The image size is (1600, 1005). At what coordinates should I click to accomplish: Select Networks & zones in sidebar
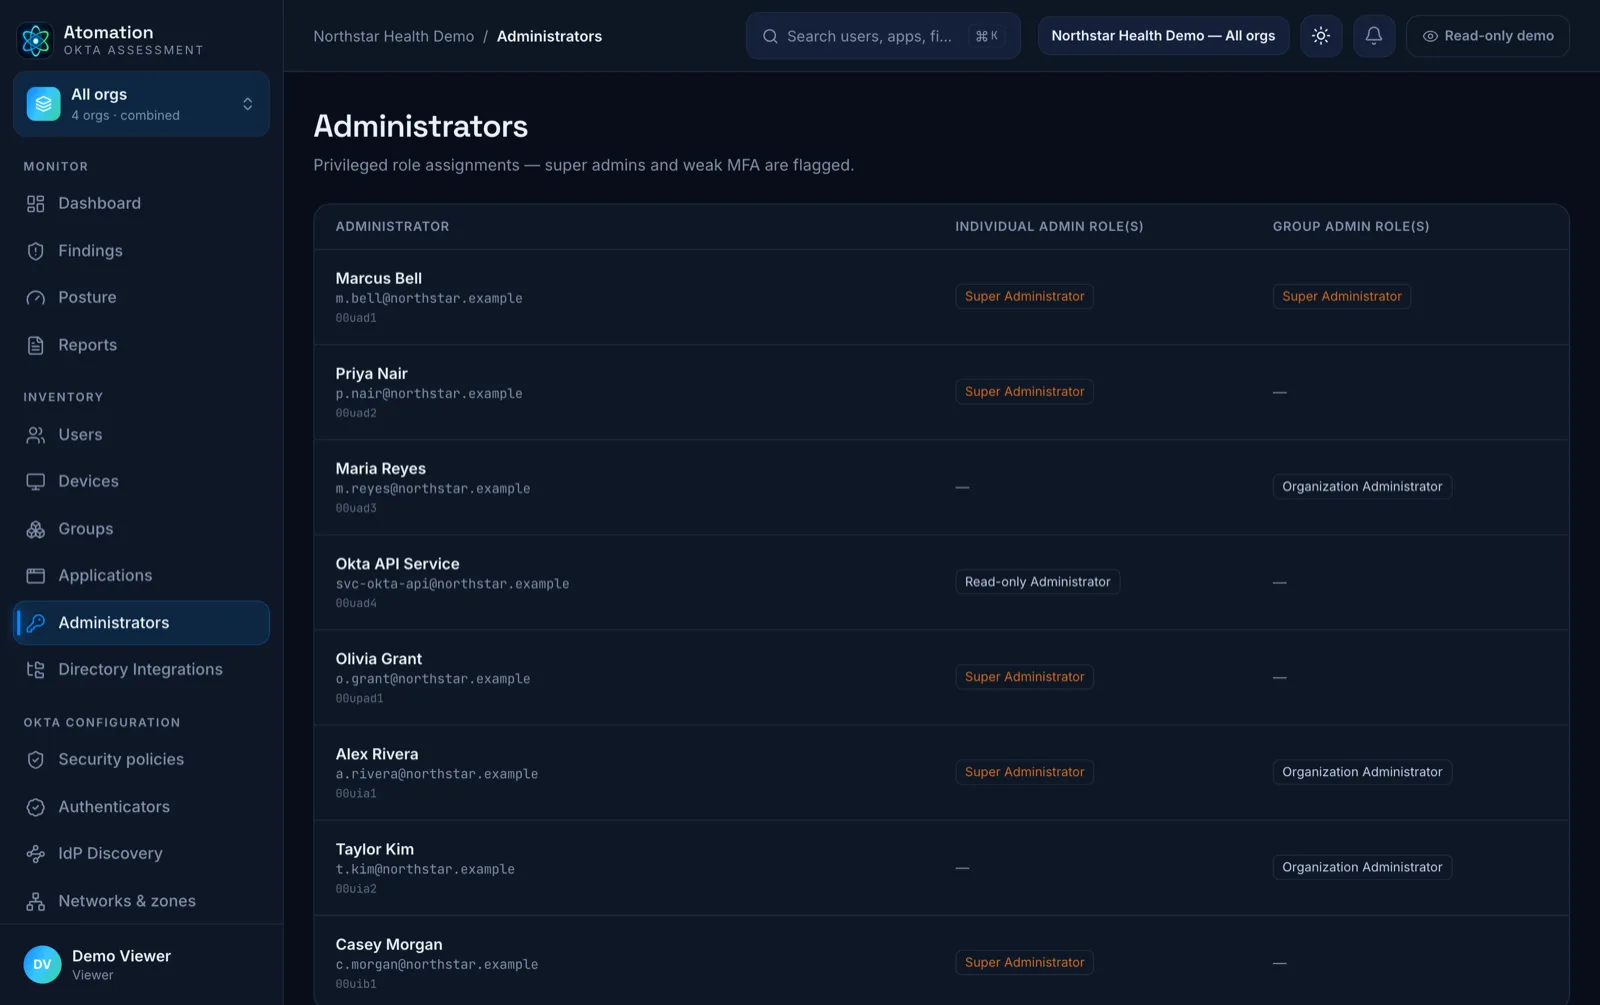coord(142,901)
